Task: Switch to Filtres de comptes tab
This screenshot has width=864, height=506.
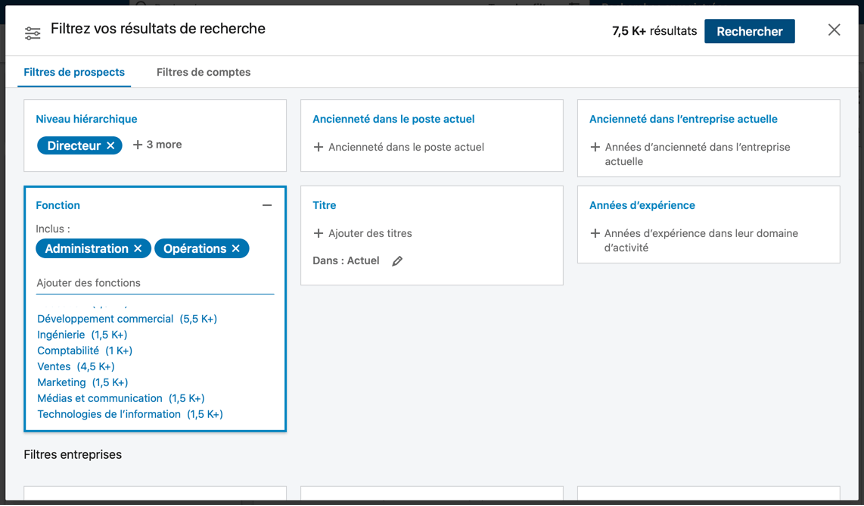Action: click(x=203, y=72)
